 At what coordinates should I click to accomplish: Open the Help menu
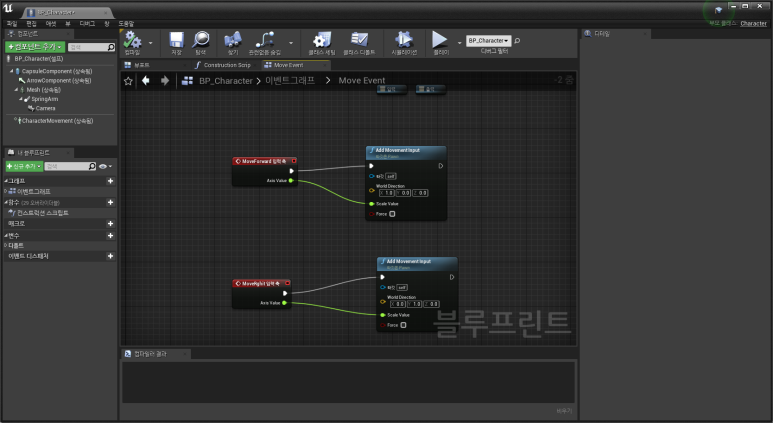[126, 24]
